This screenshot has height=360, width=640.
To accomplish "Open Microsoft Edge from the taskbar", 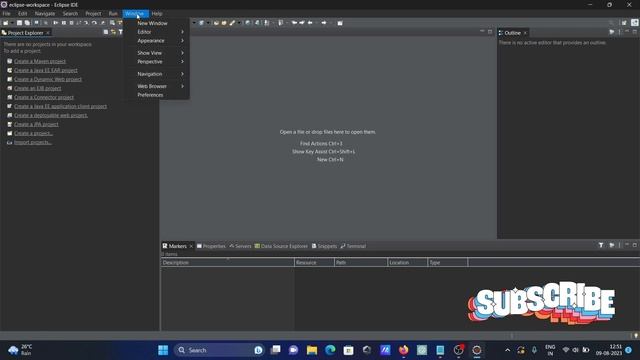I will coord(330,350).
